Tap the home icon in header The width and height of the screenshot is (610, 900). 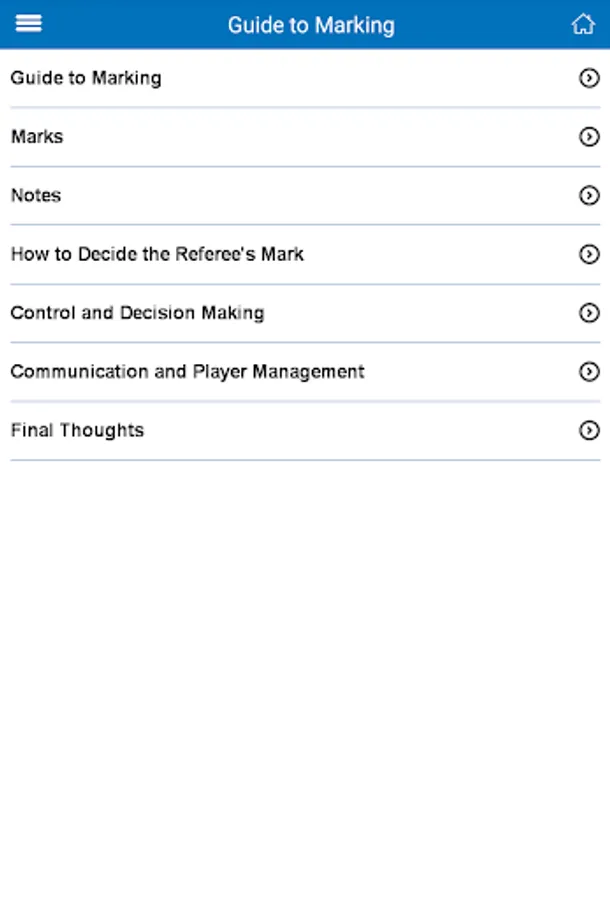click(583, 24)
